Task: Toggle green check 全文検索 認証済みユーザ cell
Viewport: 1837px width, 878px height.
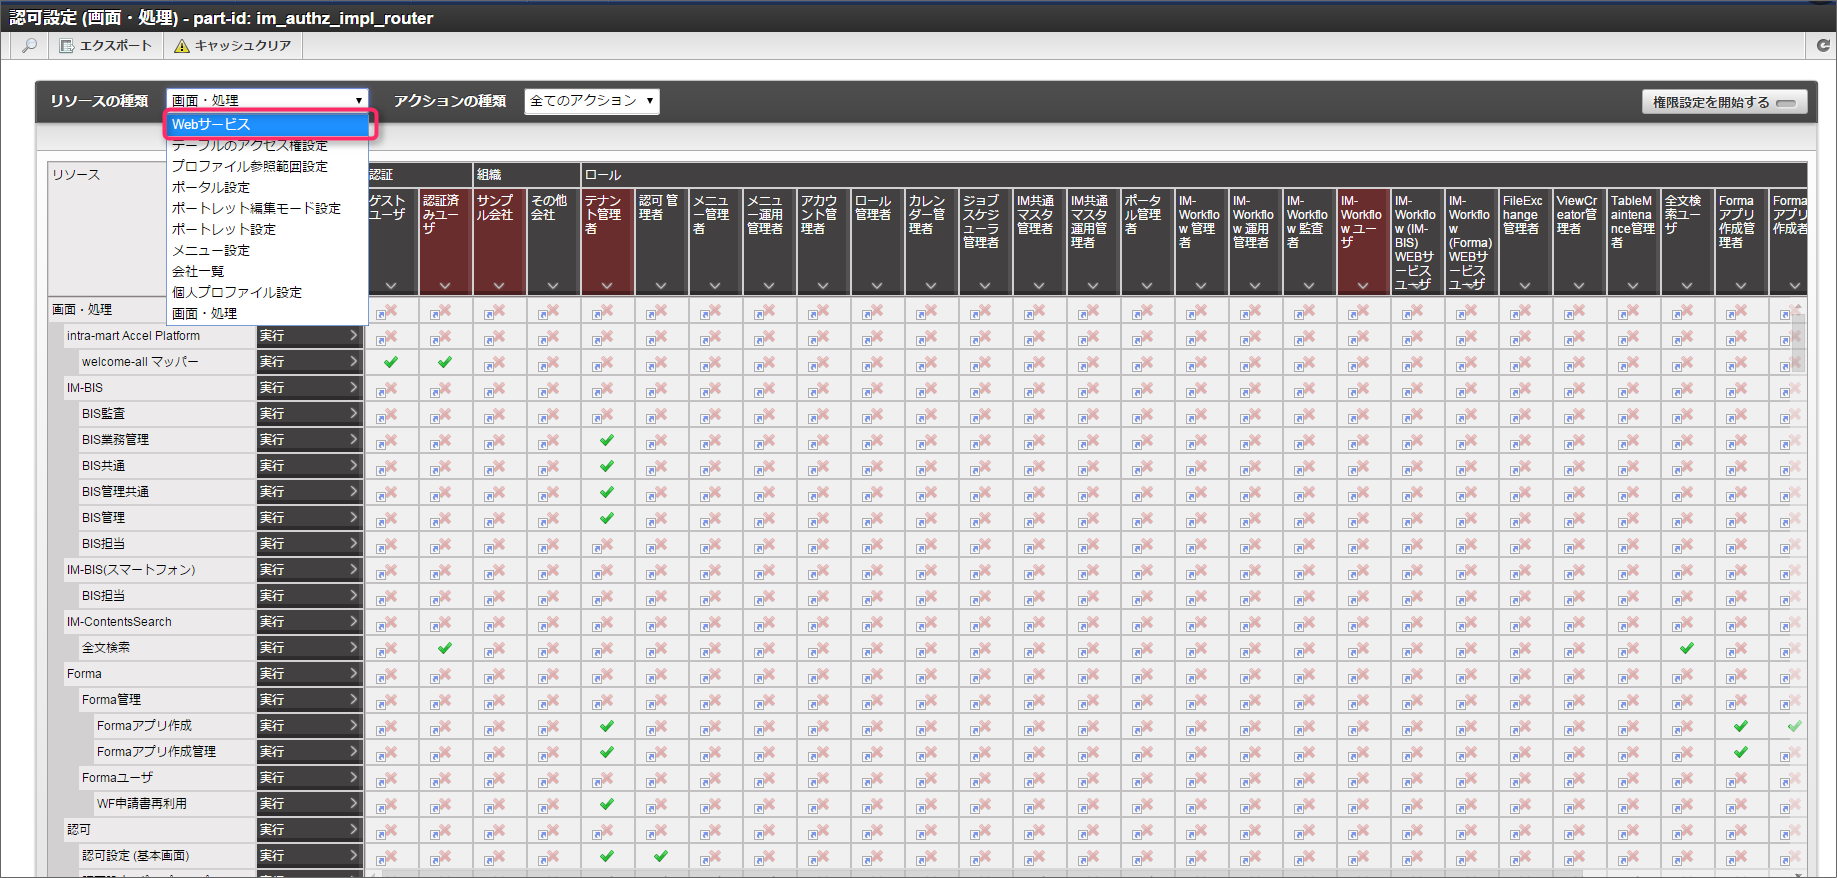Action: click(x=445, y=648)
